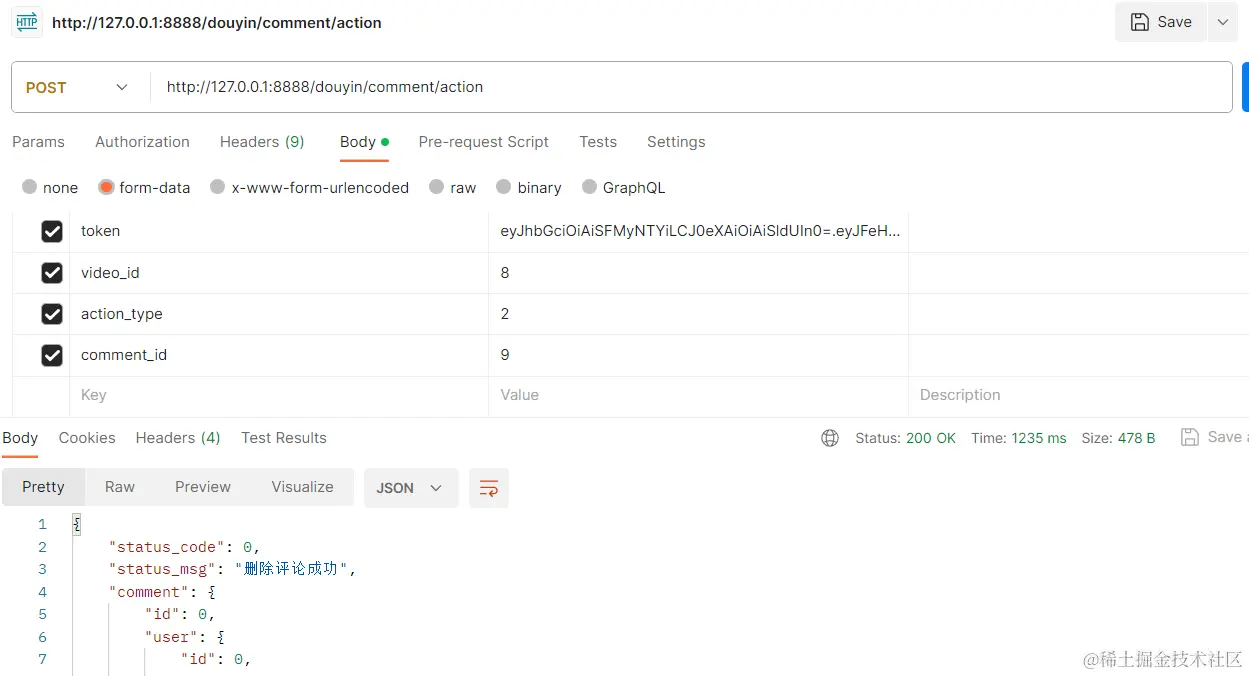The image size is (1249, 676).
Task: Open the Test Results tab
Action: [x=284, y=438]
